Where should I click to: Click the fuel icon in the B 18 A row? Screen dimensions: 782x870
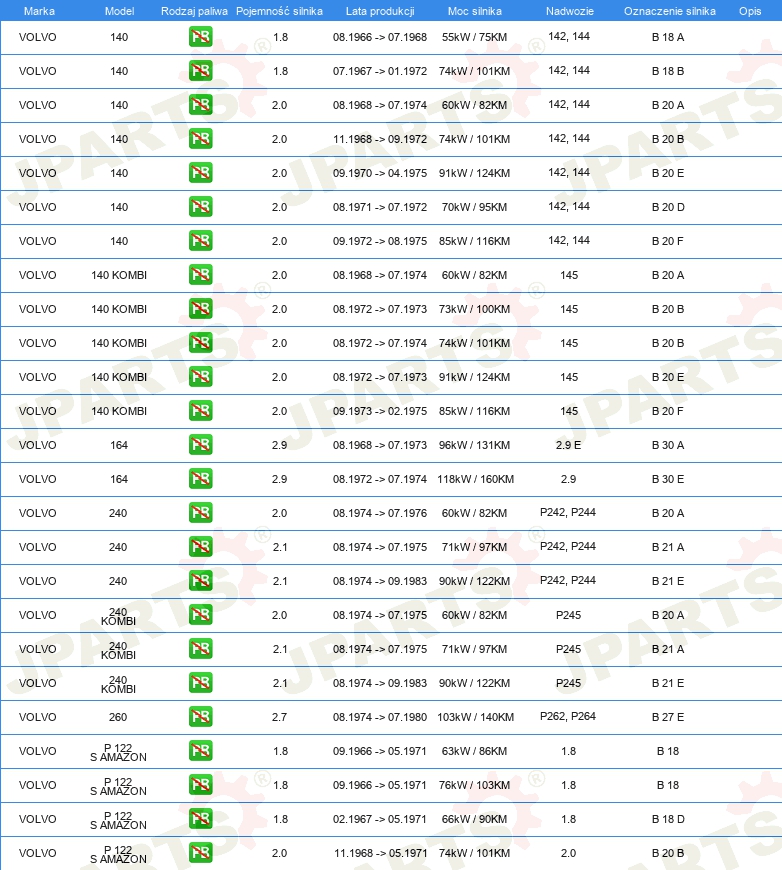tap(200, 37)
